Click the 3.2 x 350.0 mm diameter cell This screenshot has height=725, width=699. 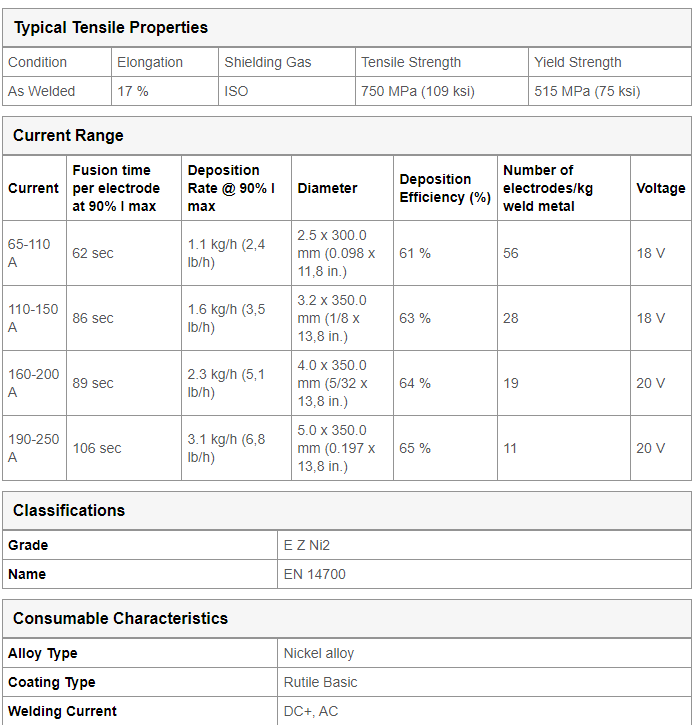(x=342, y=319)
